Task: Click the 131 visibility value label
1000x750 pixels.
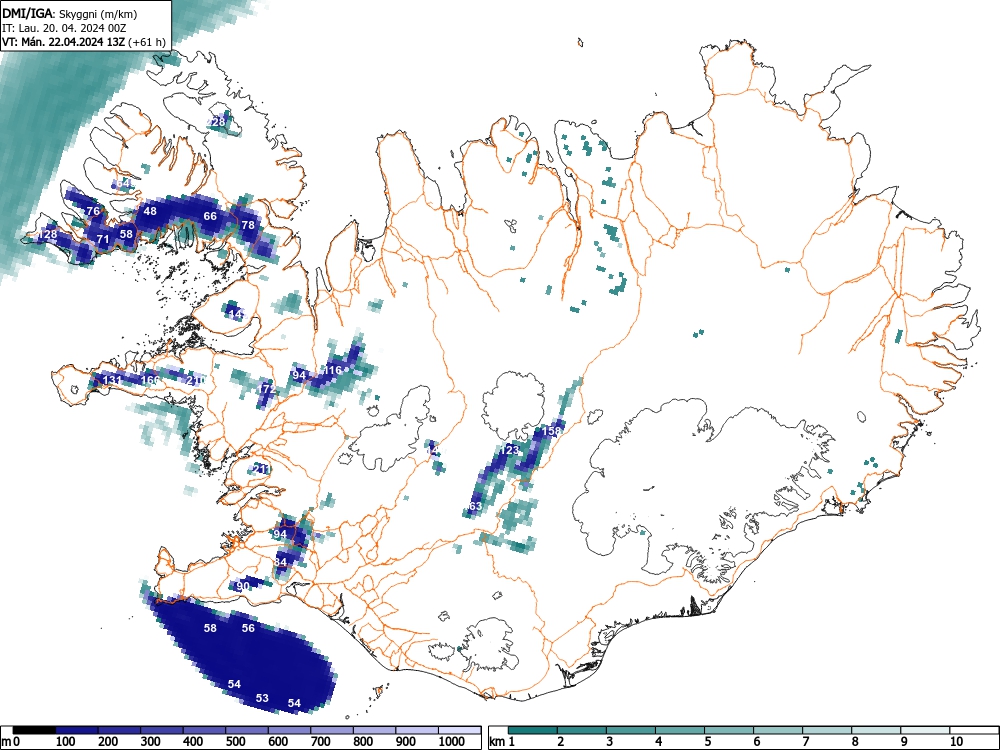Action: pos(112,380)
